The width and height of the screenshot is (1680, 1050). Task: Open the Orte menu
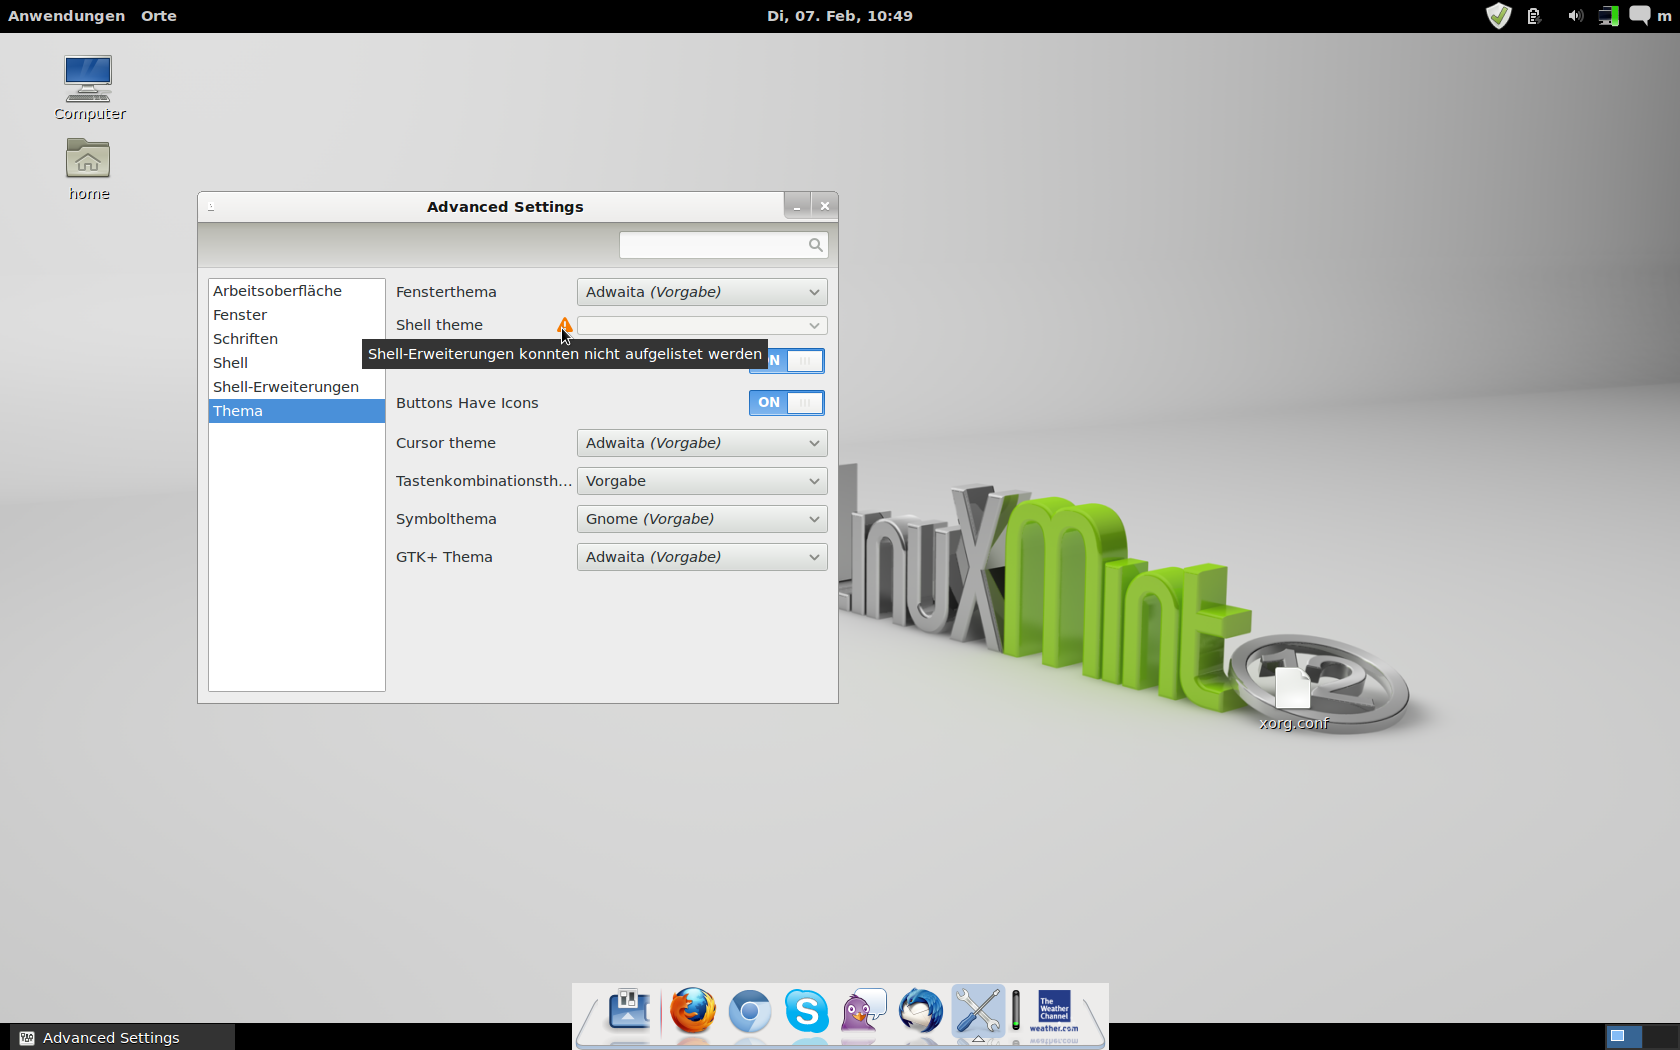tap(159, 16)
